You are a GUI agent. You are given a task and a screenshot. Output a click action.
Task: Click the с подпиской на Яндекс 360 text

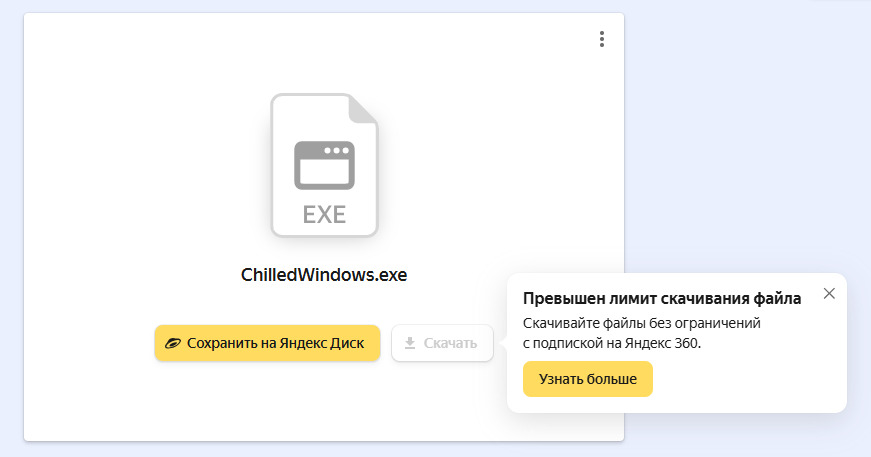pos(612,343)
